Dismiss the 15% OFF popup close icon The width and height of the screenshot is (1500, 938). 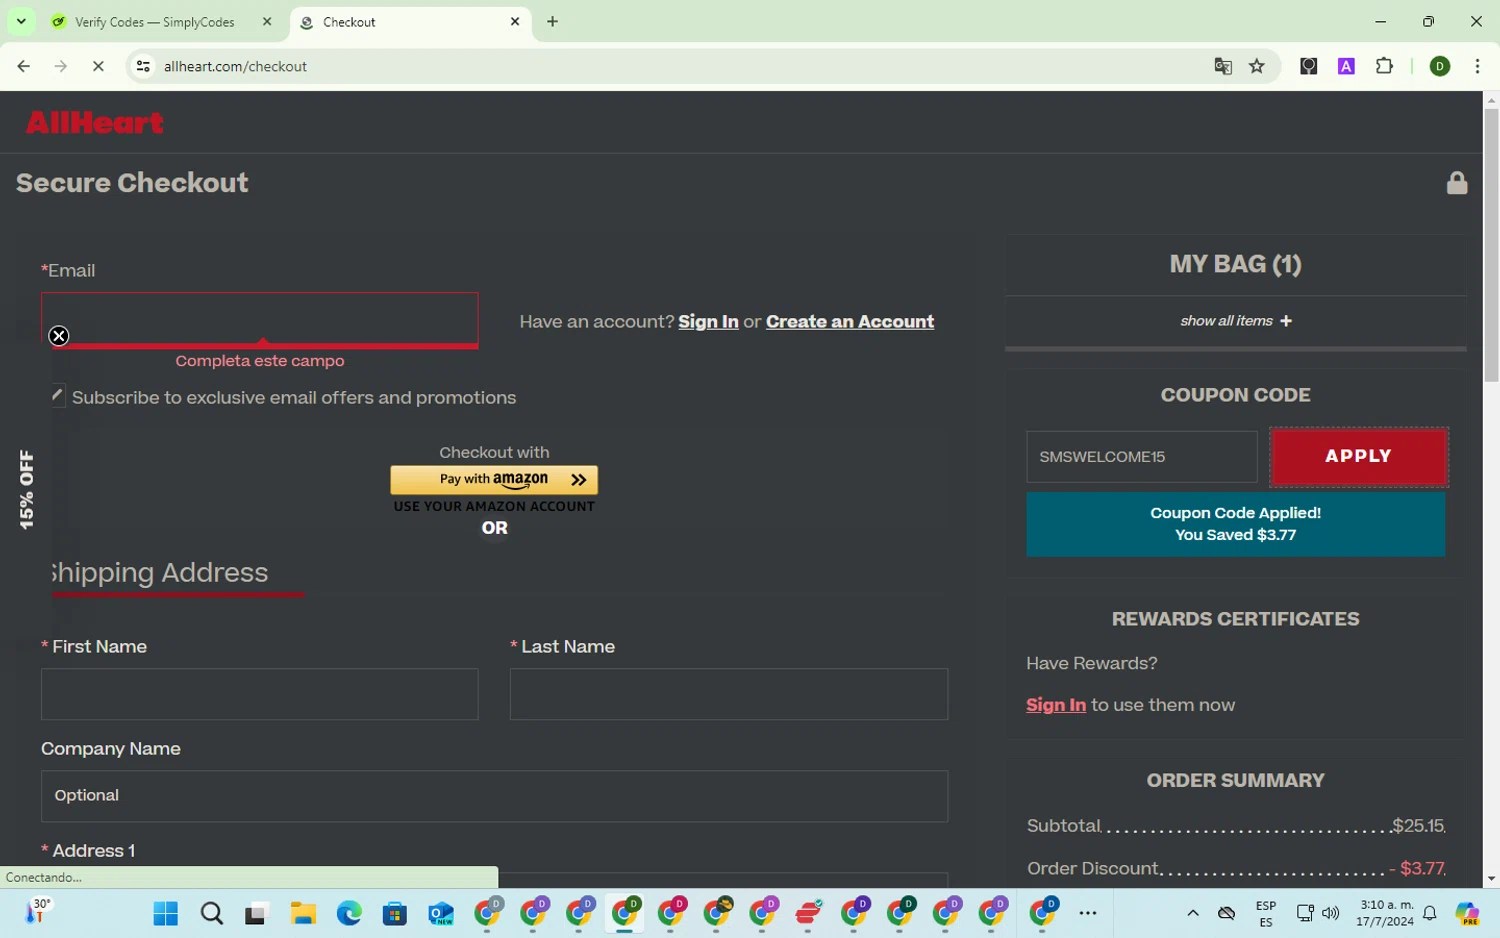coord(59,336)
